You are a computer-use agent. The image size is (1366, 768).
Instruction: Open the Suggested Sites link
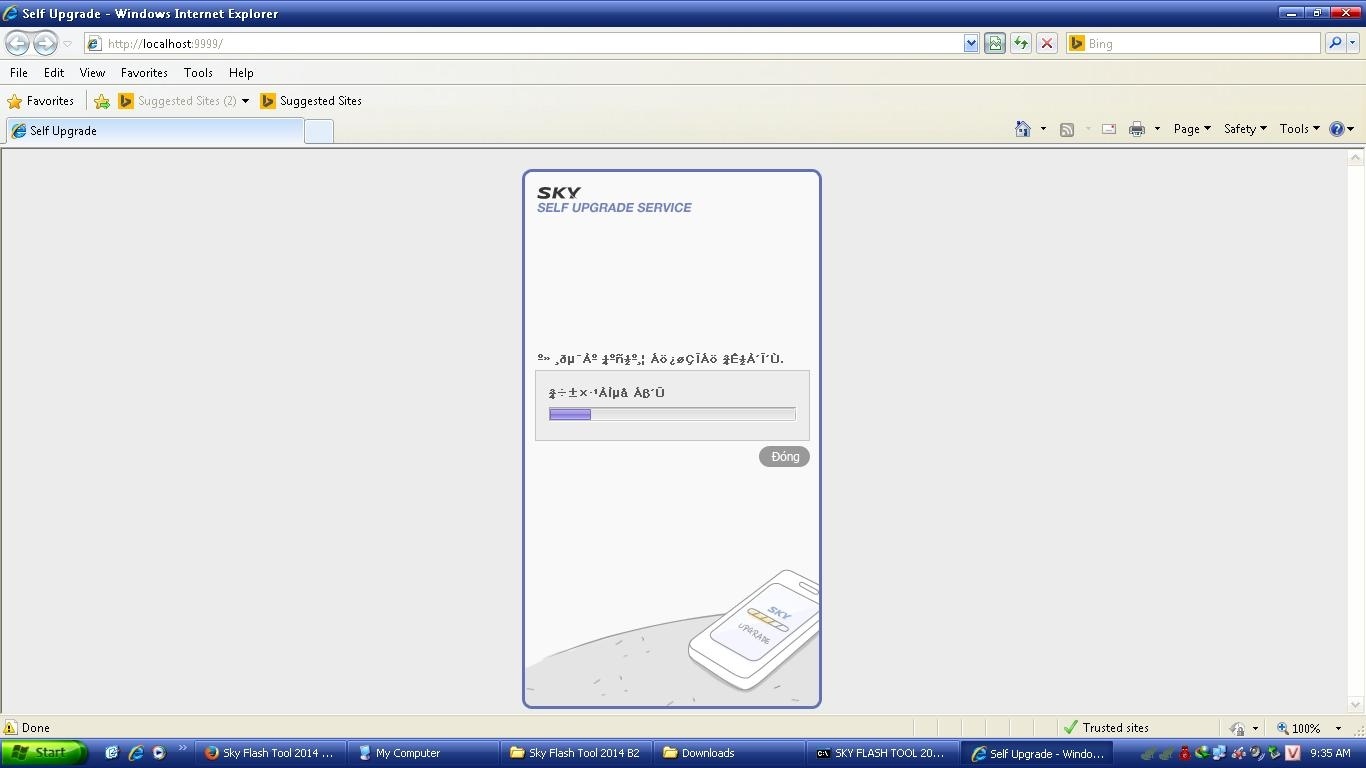pyautogui.click(x=311, y=101)
